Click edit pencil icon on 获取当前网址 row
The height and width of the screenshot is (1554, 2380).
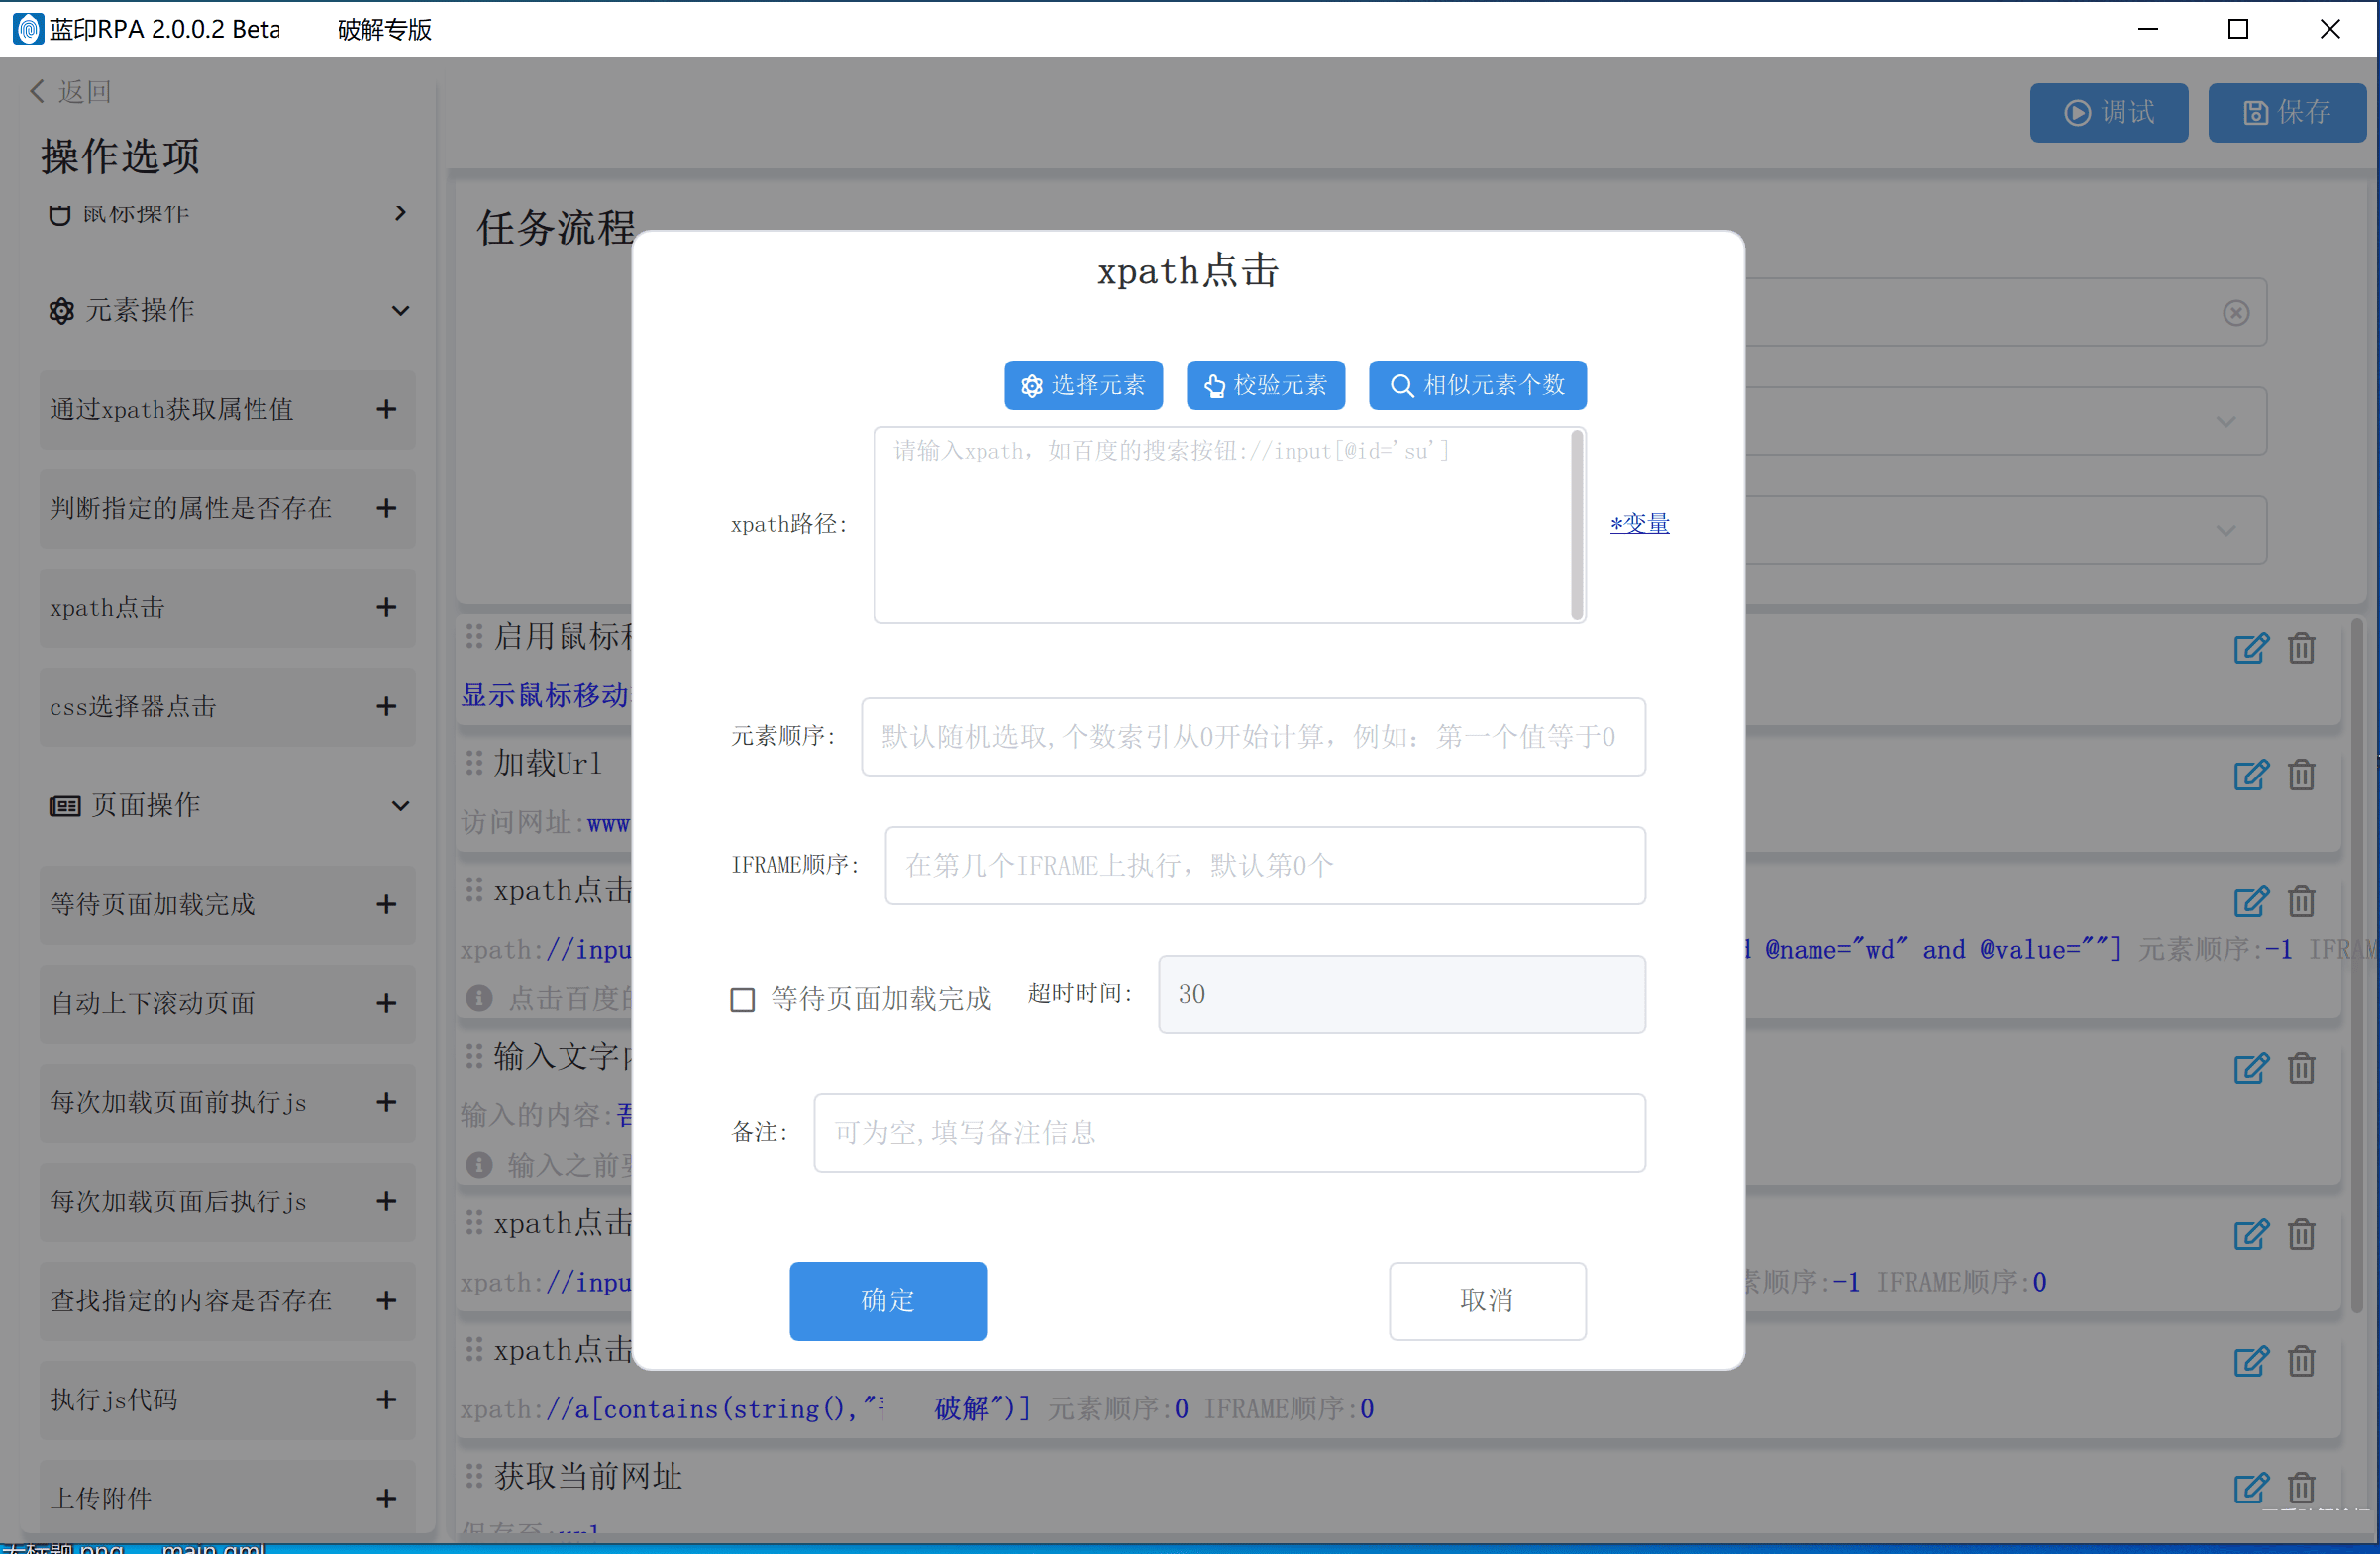(x=2251, y=1488)
